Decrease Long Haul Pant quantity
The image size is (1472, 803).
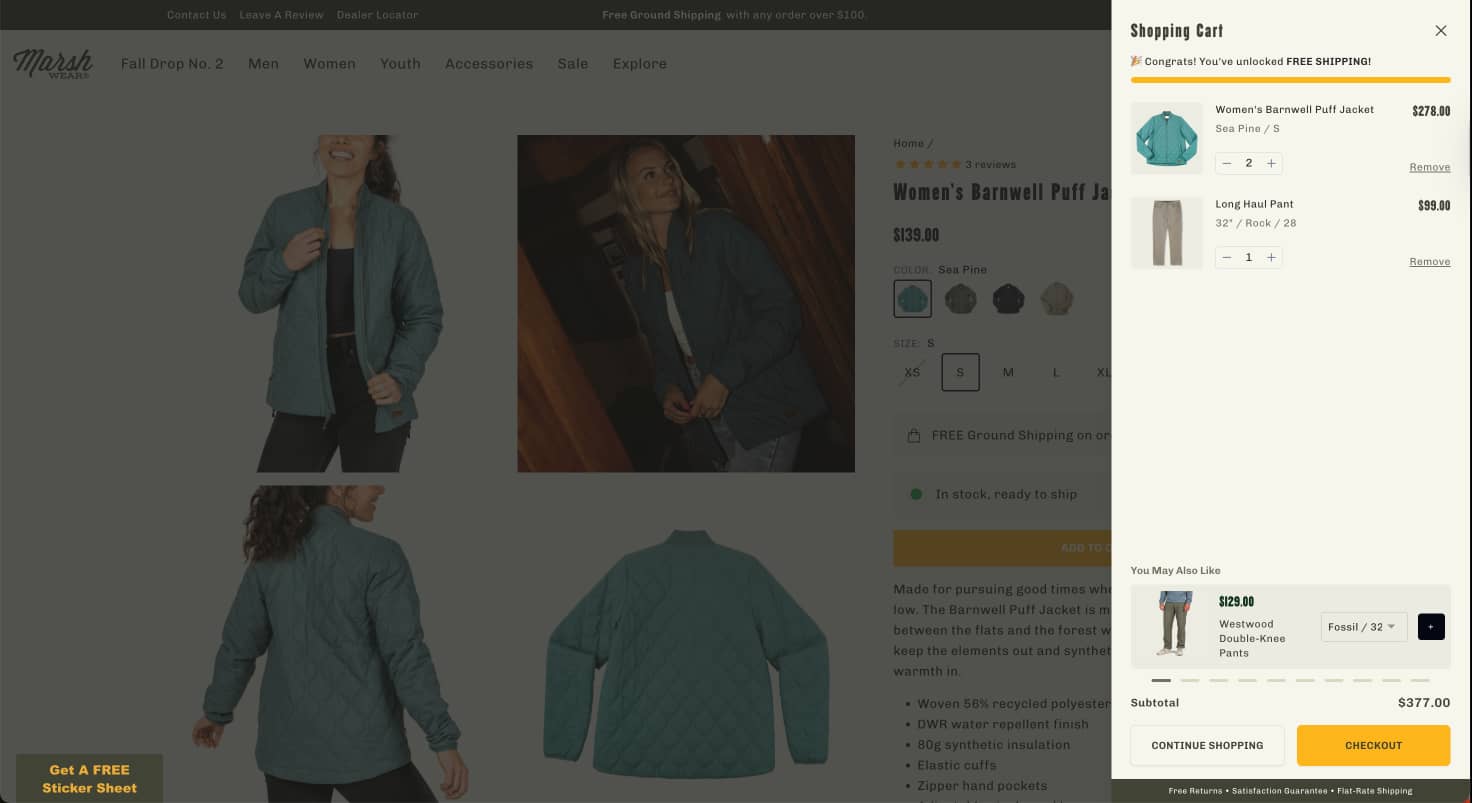tap(1227, 258)
